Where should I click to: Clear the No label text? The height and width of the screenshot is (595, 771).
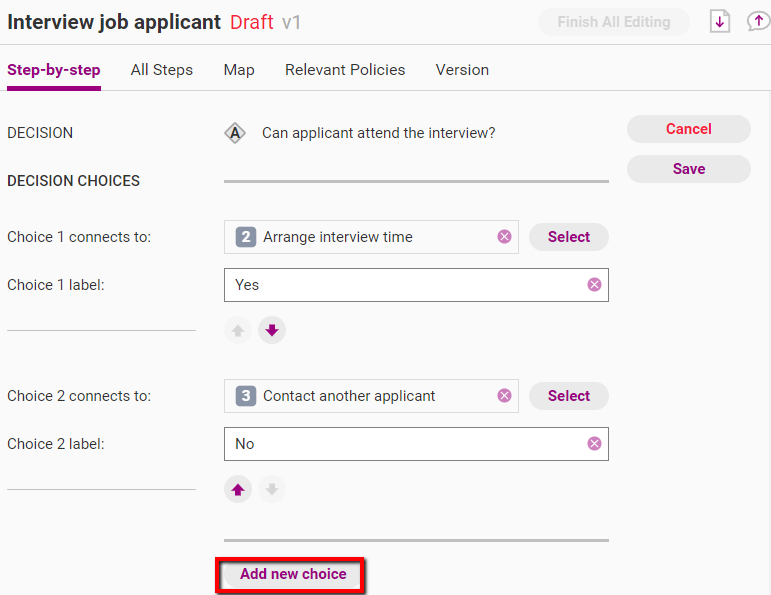point(594,444)
